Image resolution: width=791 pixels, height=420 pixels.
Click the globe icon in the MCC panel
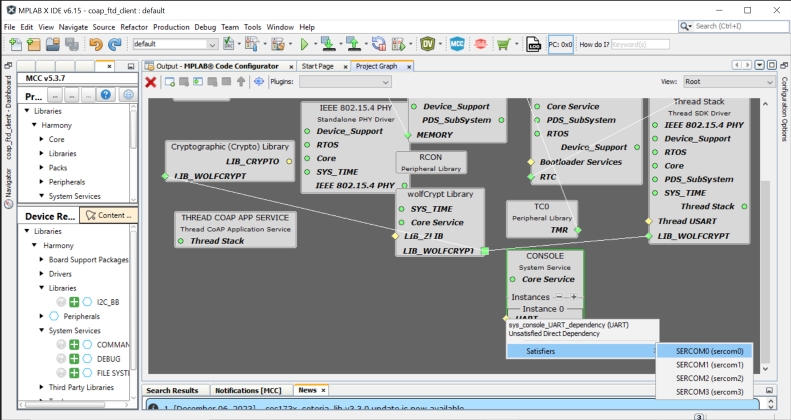click(128, 95)
